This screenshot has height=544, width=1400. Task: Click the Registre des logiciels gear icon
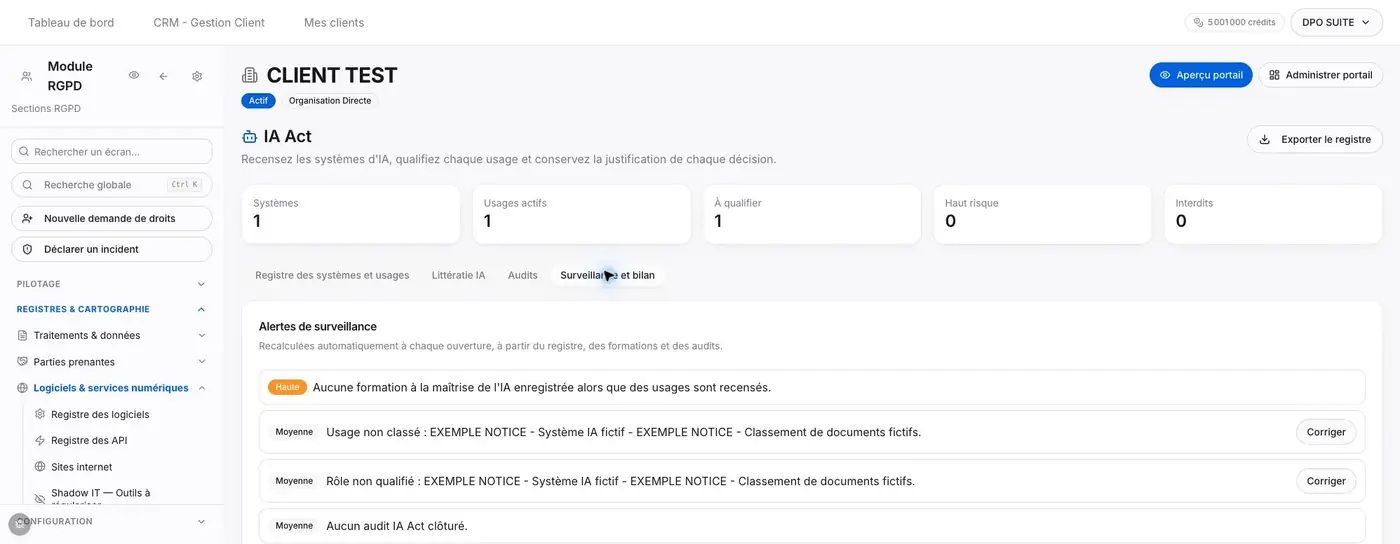click(x=40, y=414)
